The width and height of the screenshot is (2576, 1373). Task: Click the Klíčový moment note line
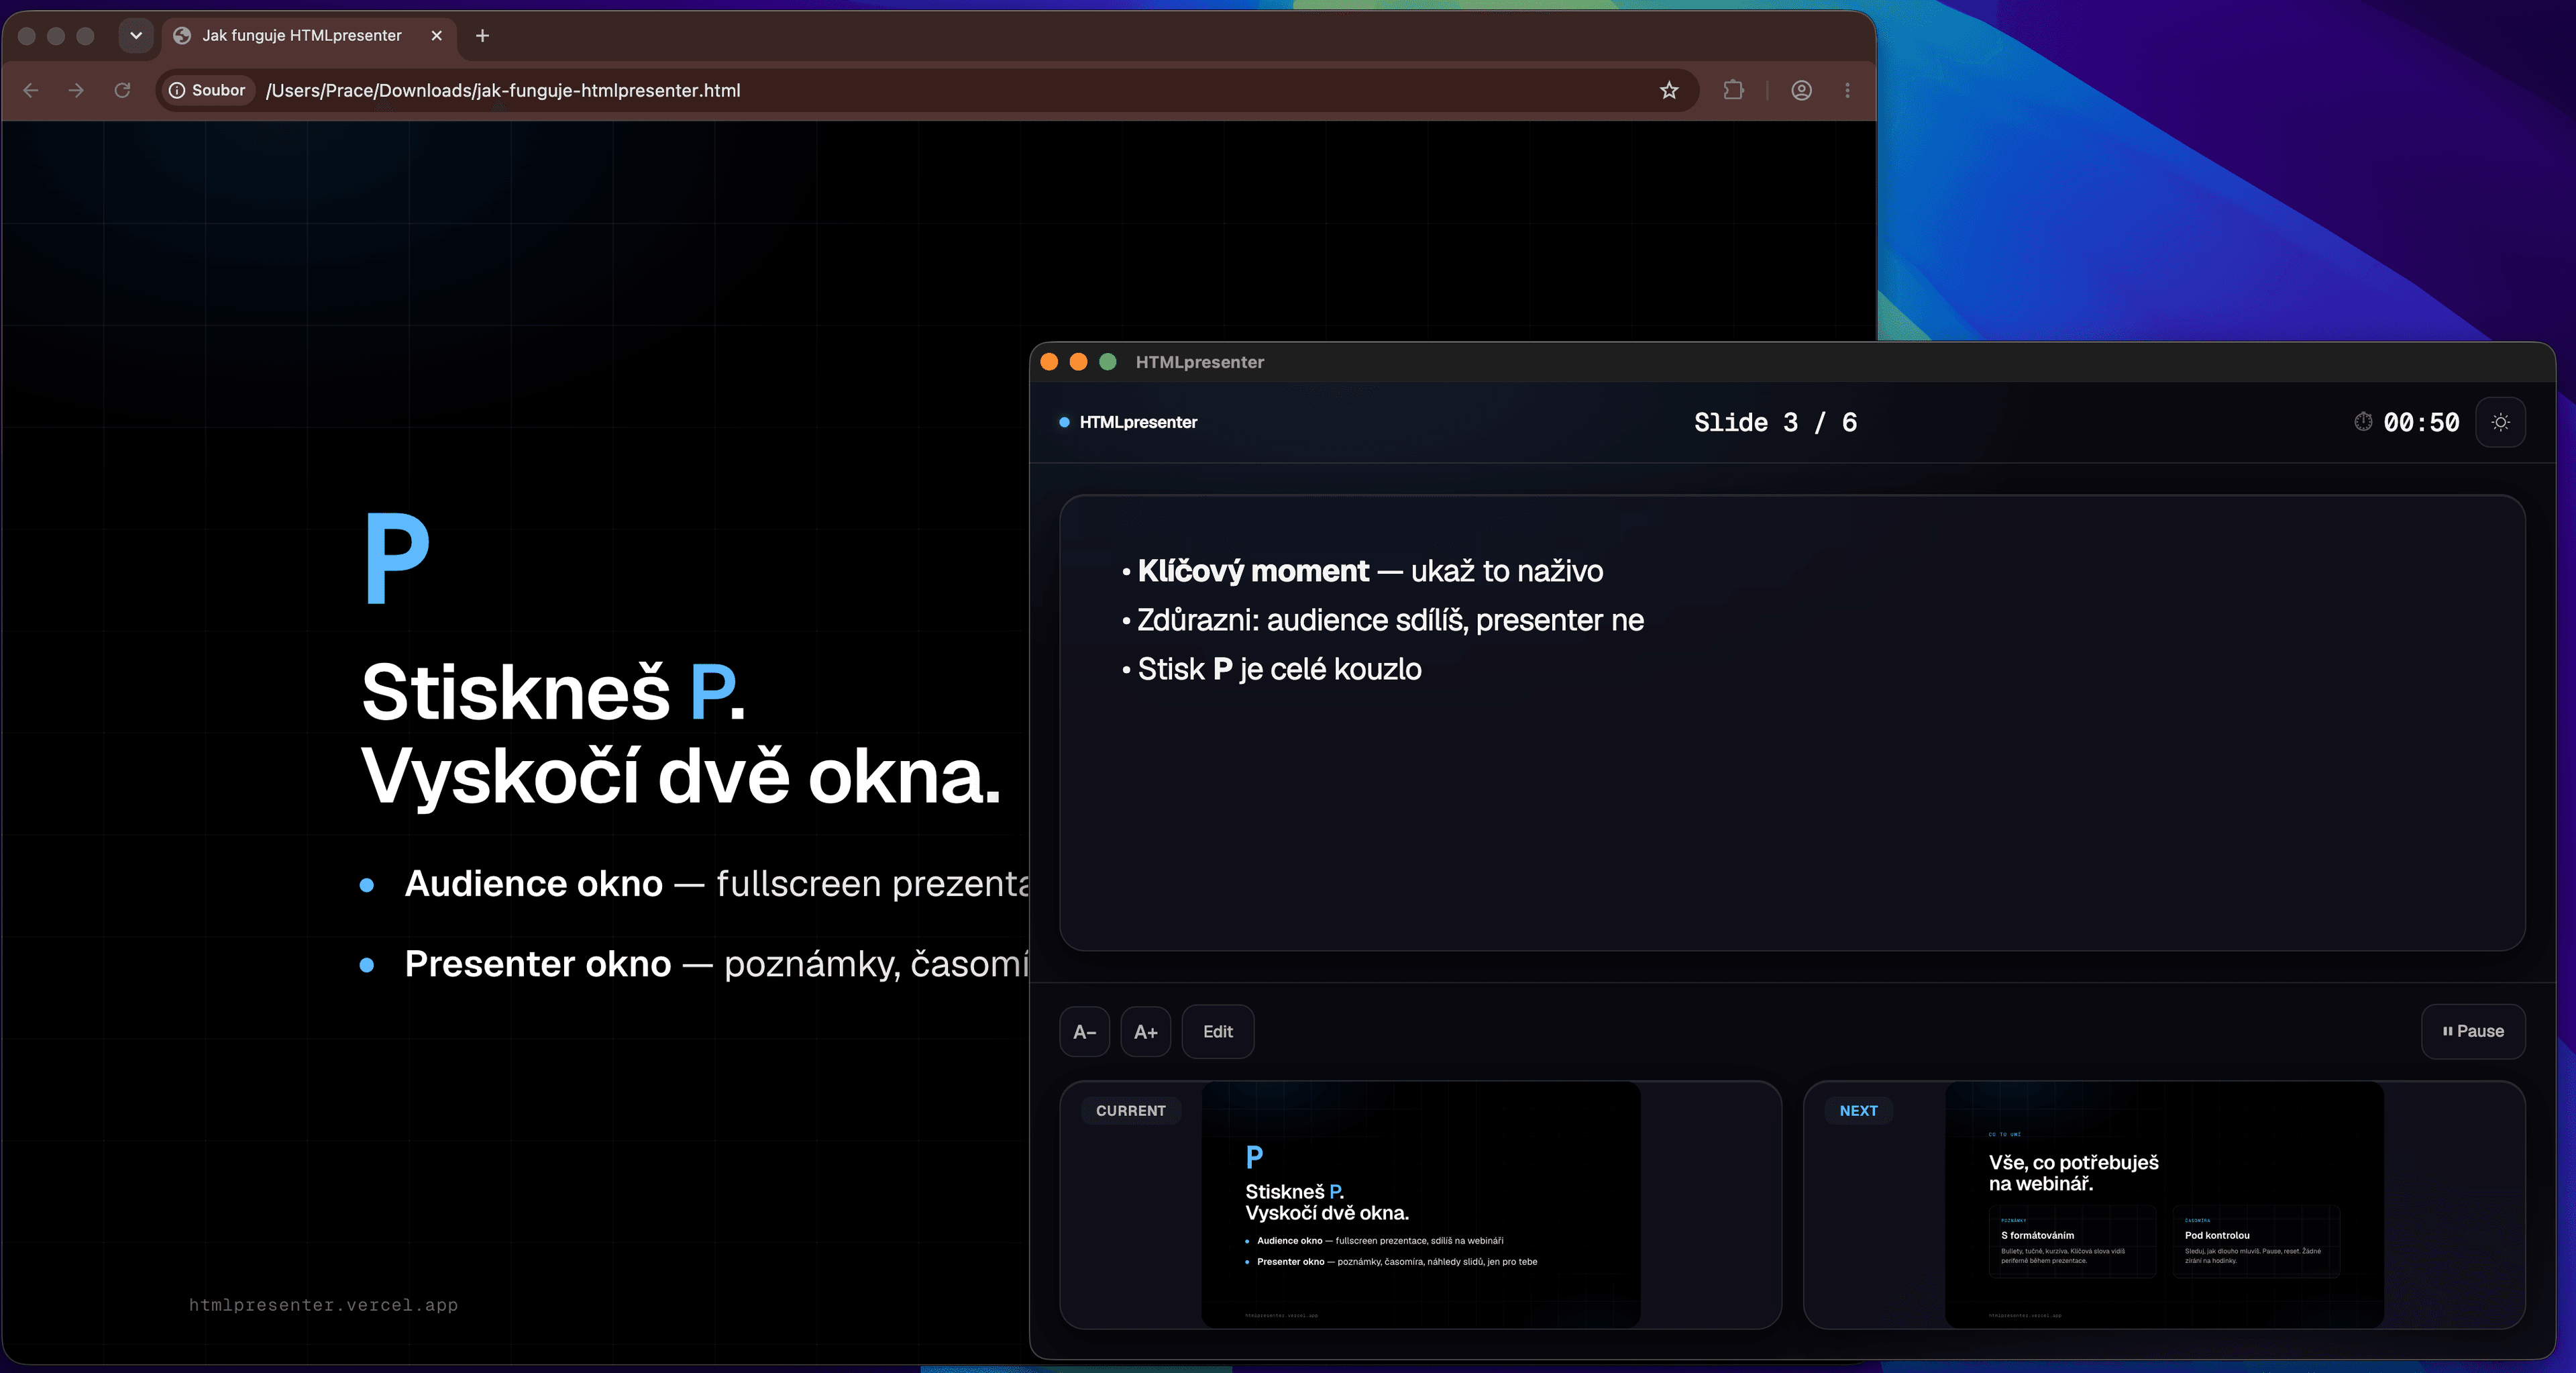pos(1362,571)
